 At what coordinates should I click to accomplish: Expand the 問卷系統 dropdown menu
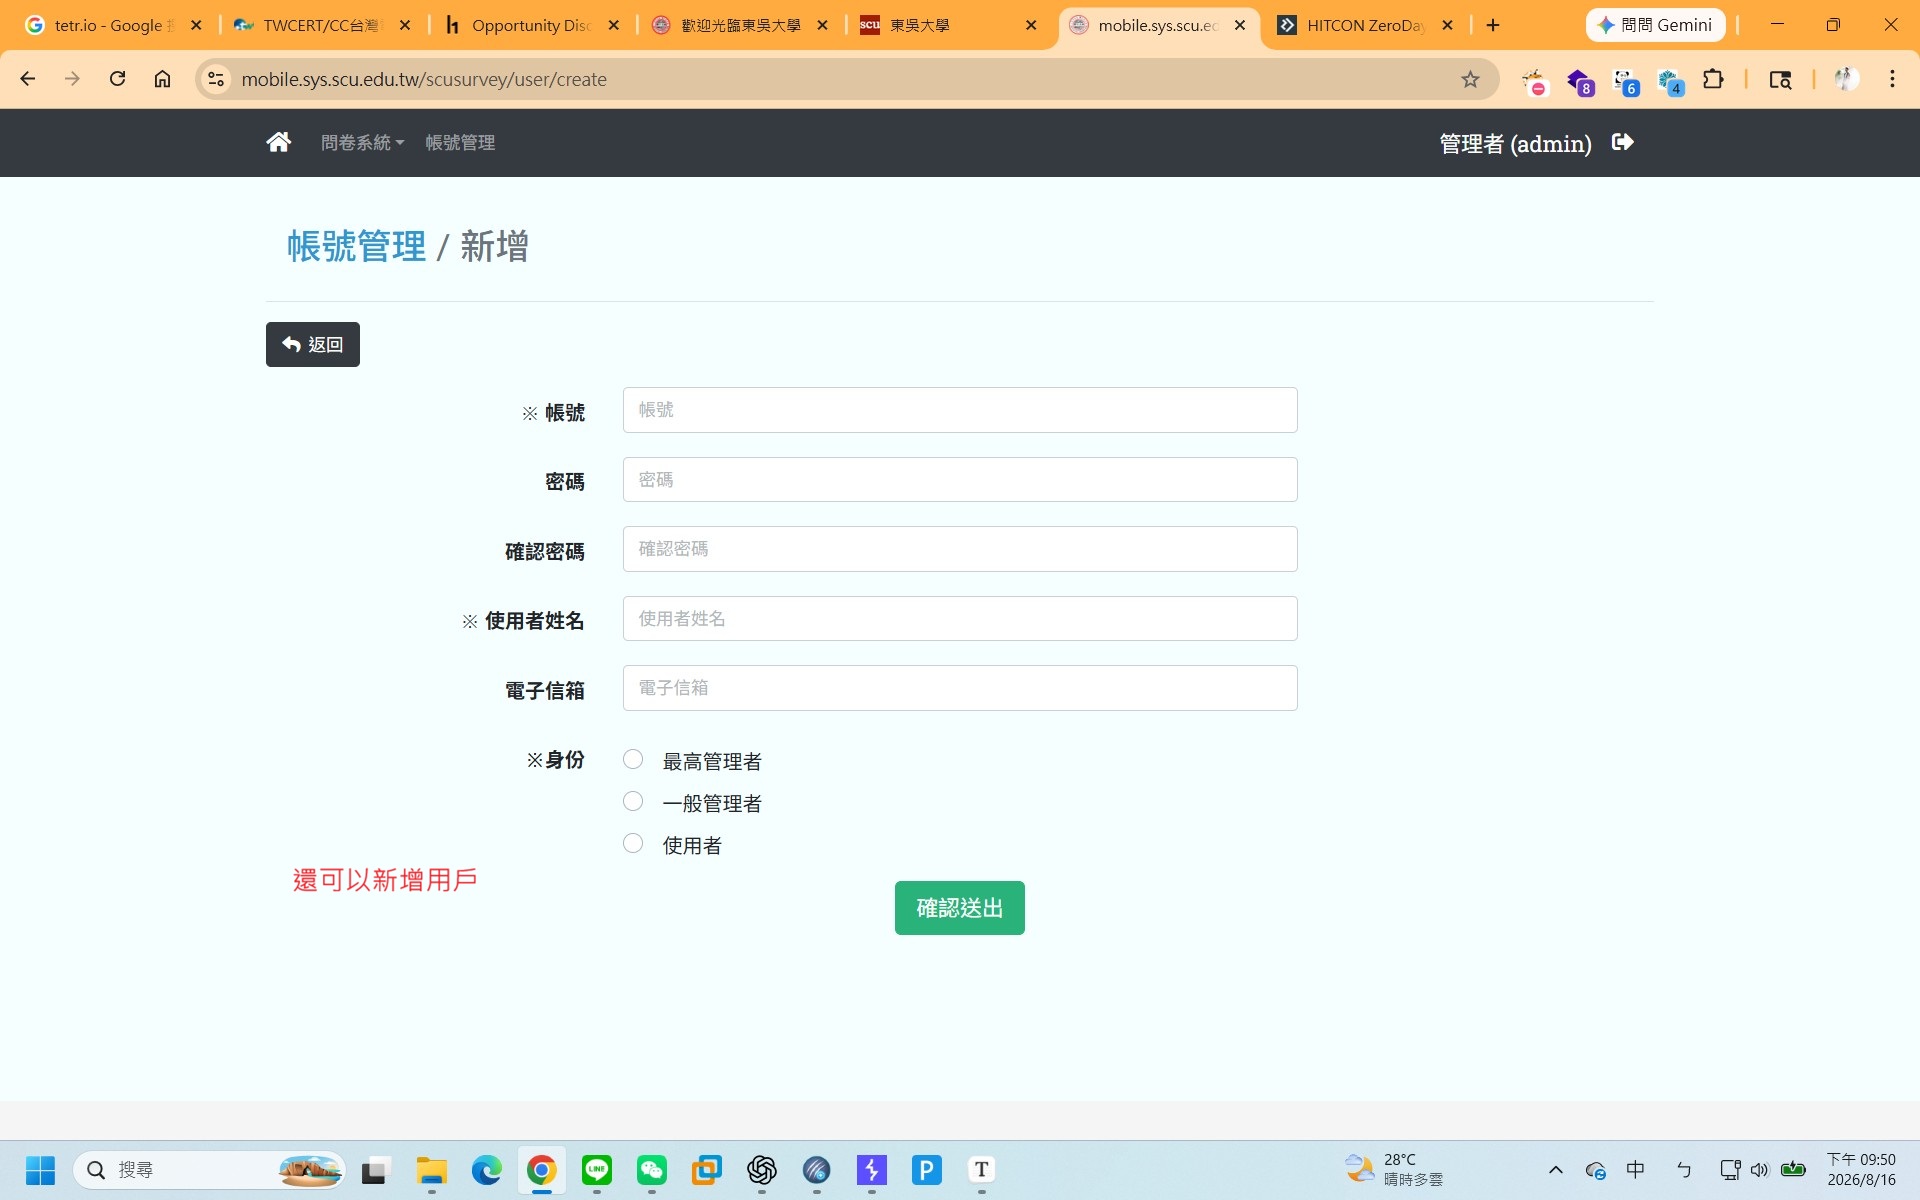[362, 142]
